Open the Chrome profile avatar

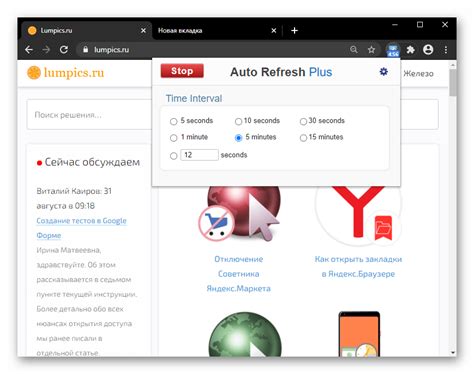428,50
